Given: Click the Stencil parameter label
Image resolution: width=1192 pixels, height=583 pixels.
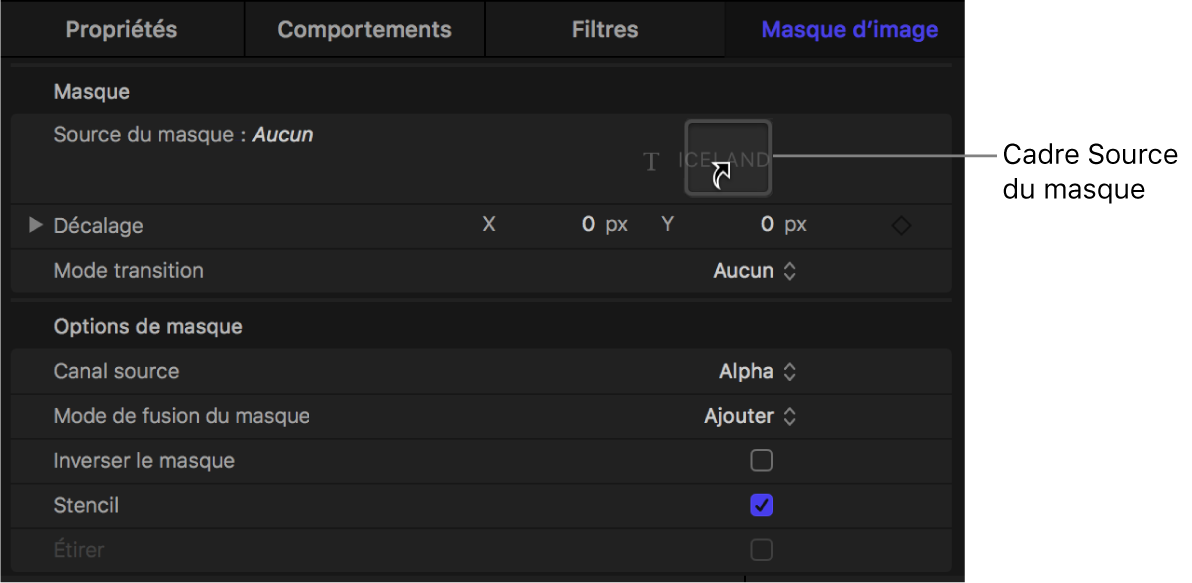Looking at the screenshot, I should click(x=86, y=505).
